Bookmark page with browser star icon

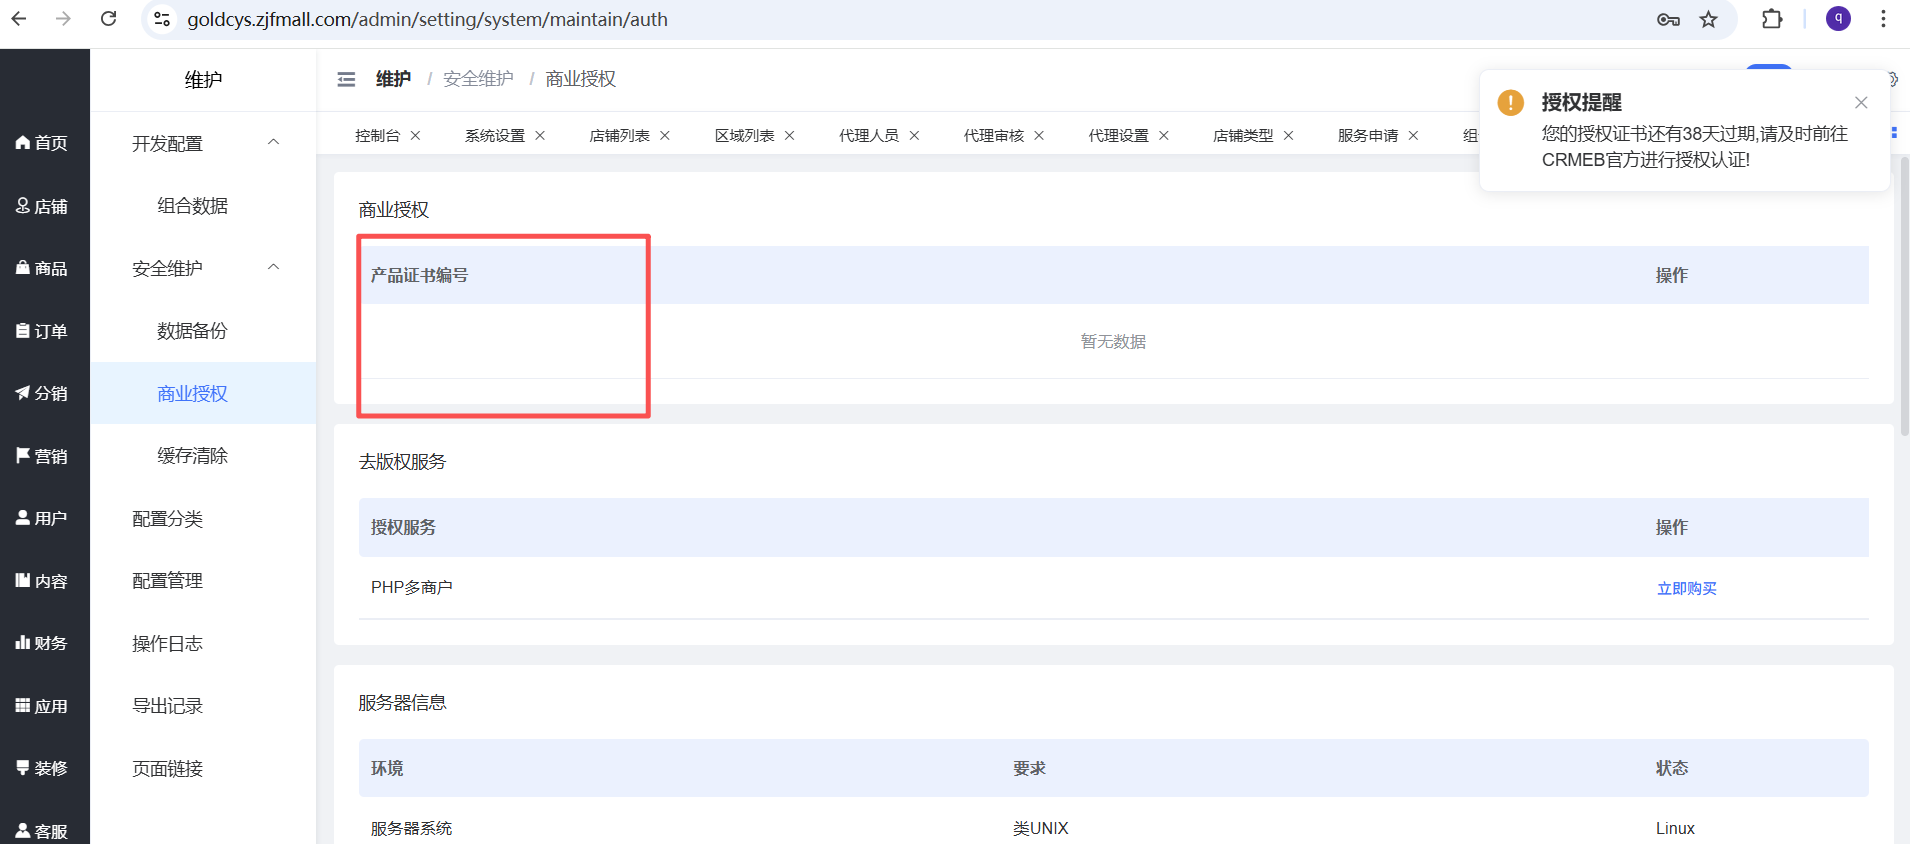(1708, 20)
